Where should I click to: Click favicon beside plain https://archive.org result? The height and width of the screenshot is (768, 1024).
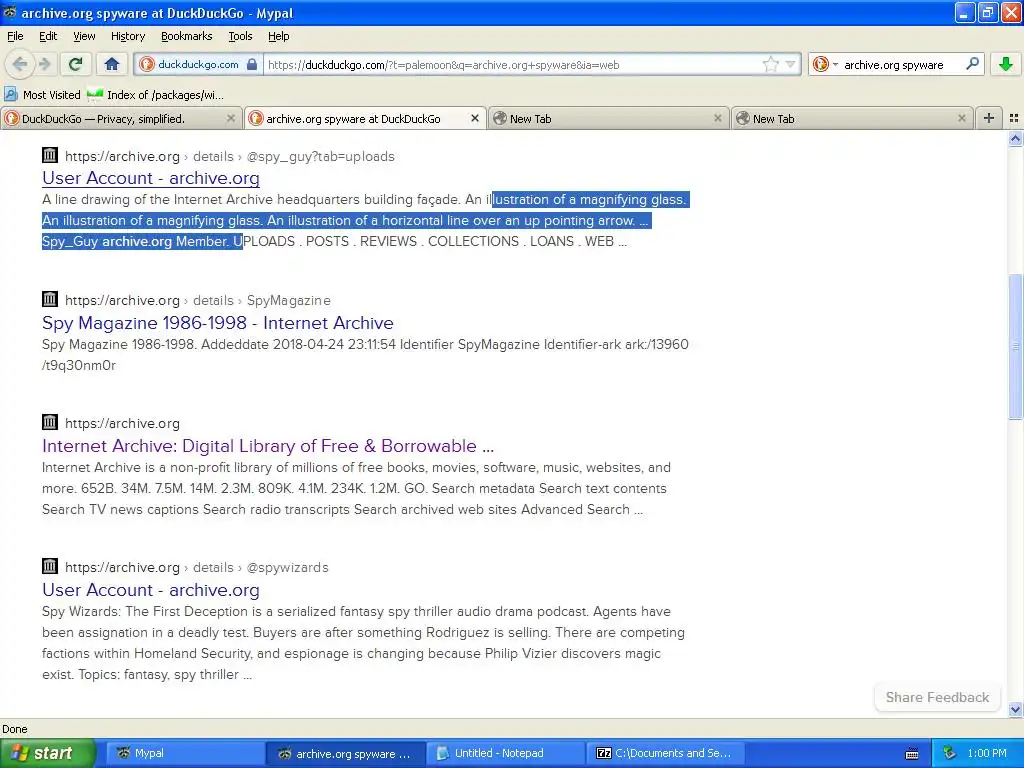coord(50,422)
